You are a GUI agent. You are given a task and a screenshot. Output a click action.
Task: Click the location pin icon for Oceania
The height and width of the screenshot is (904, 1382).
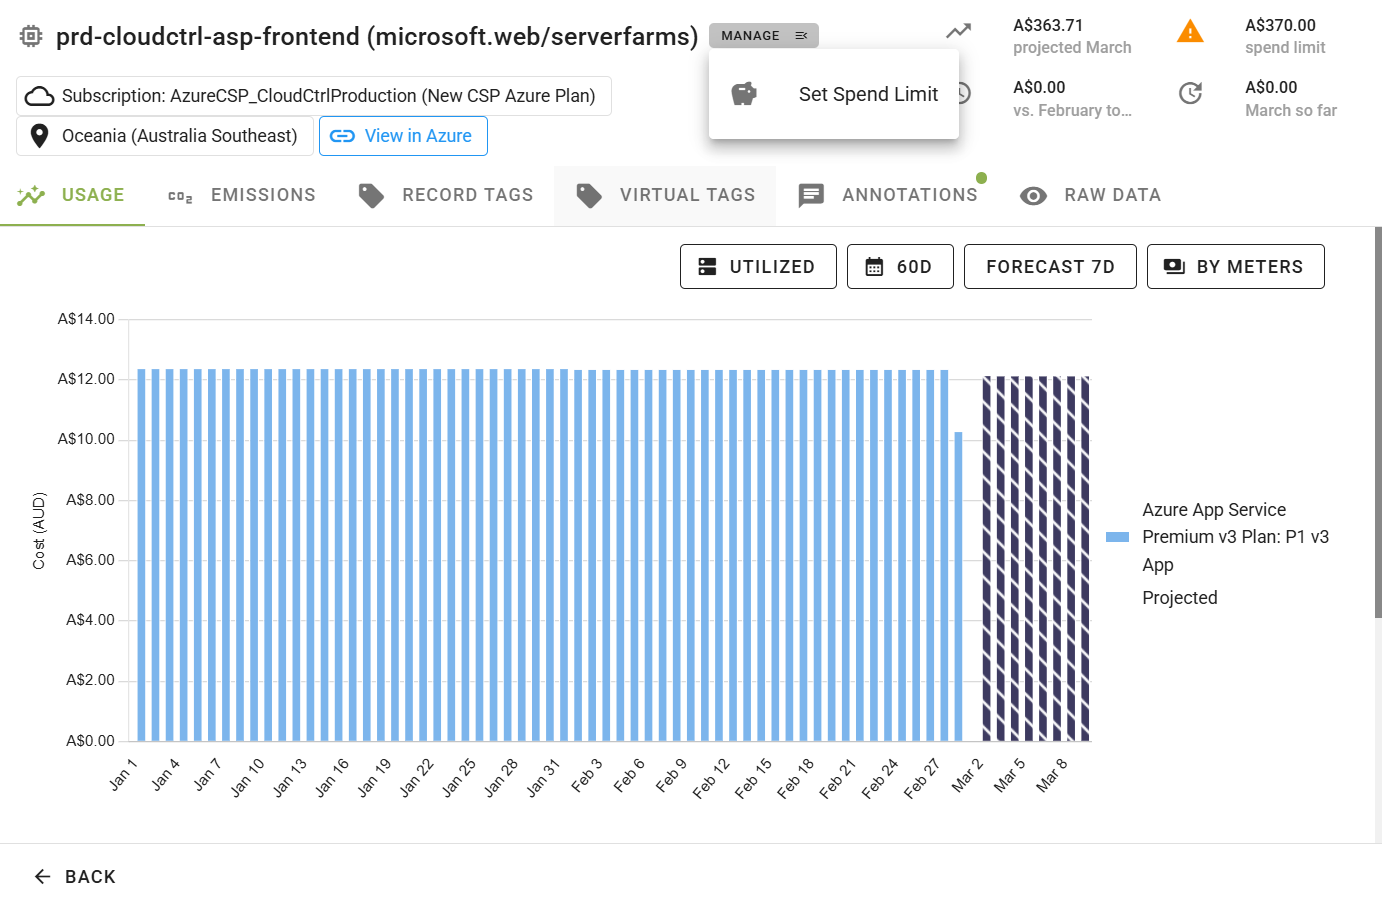click(40, 136)
